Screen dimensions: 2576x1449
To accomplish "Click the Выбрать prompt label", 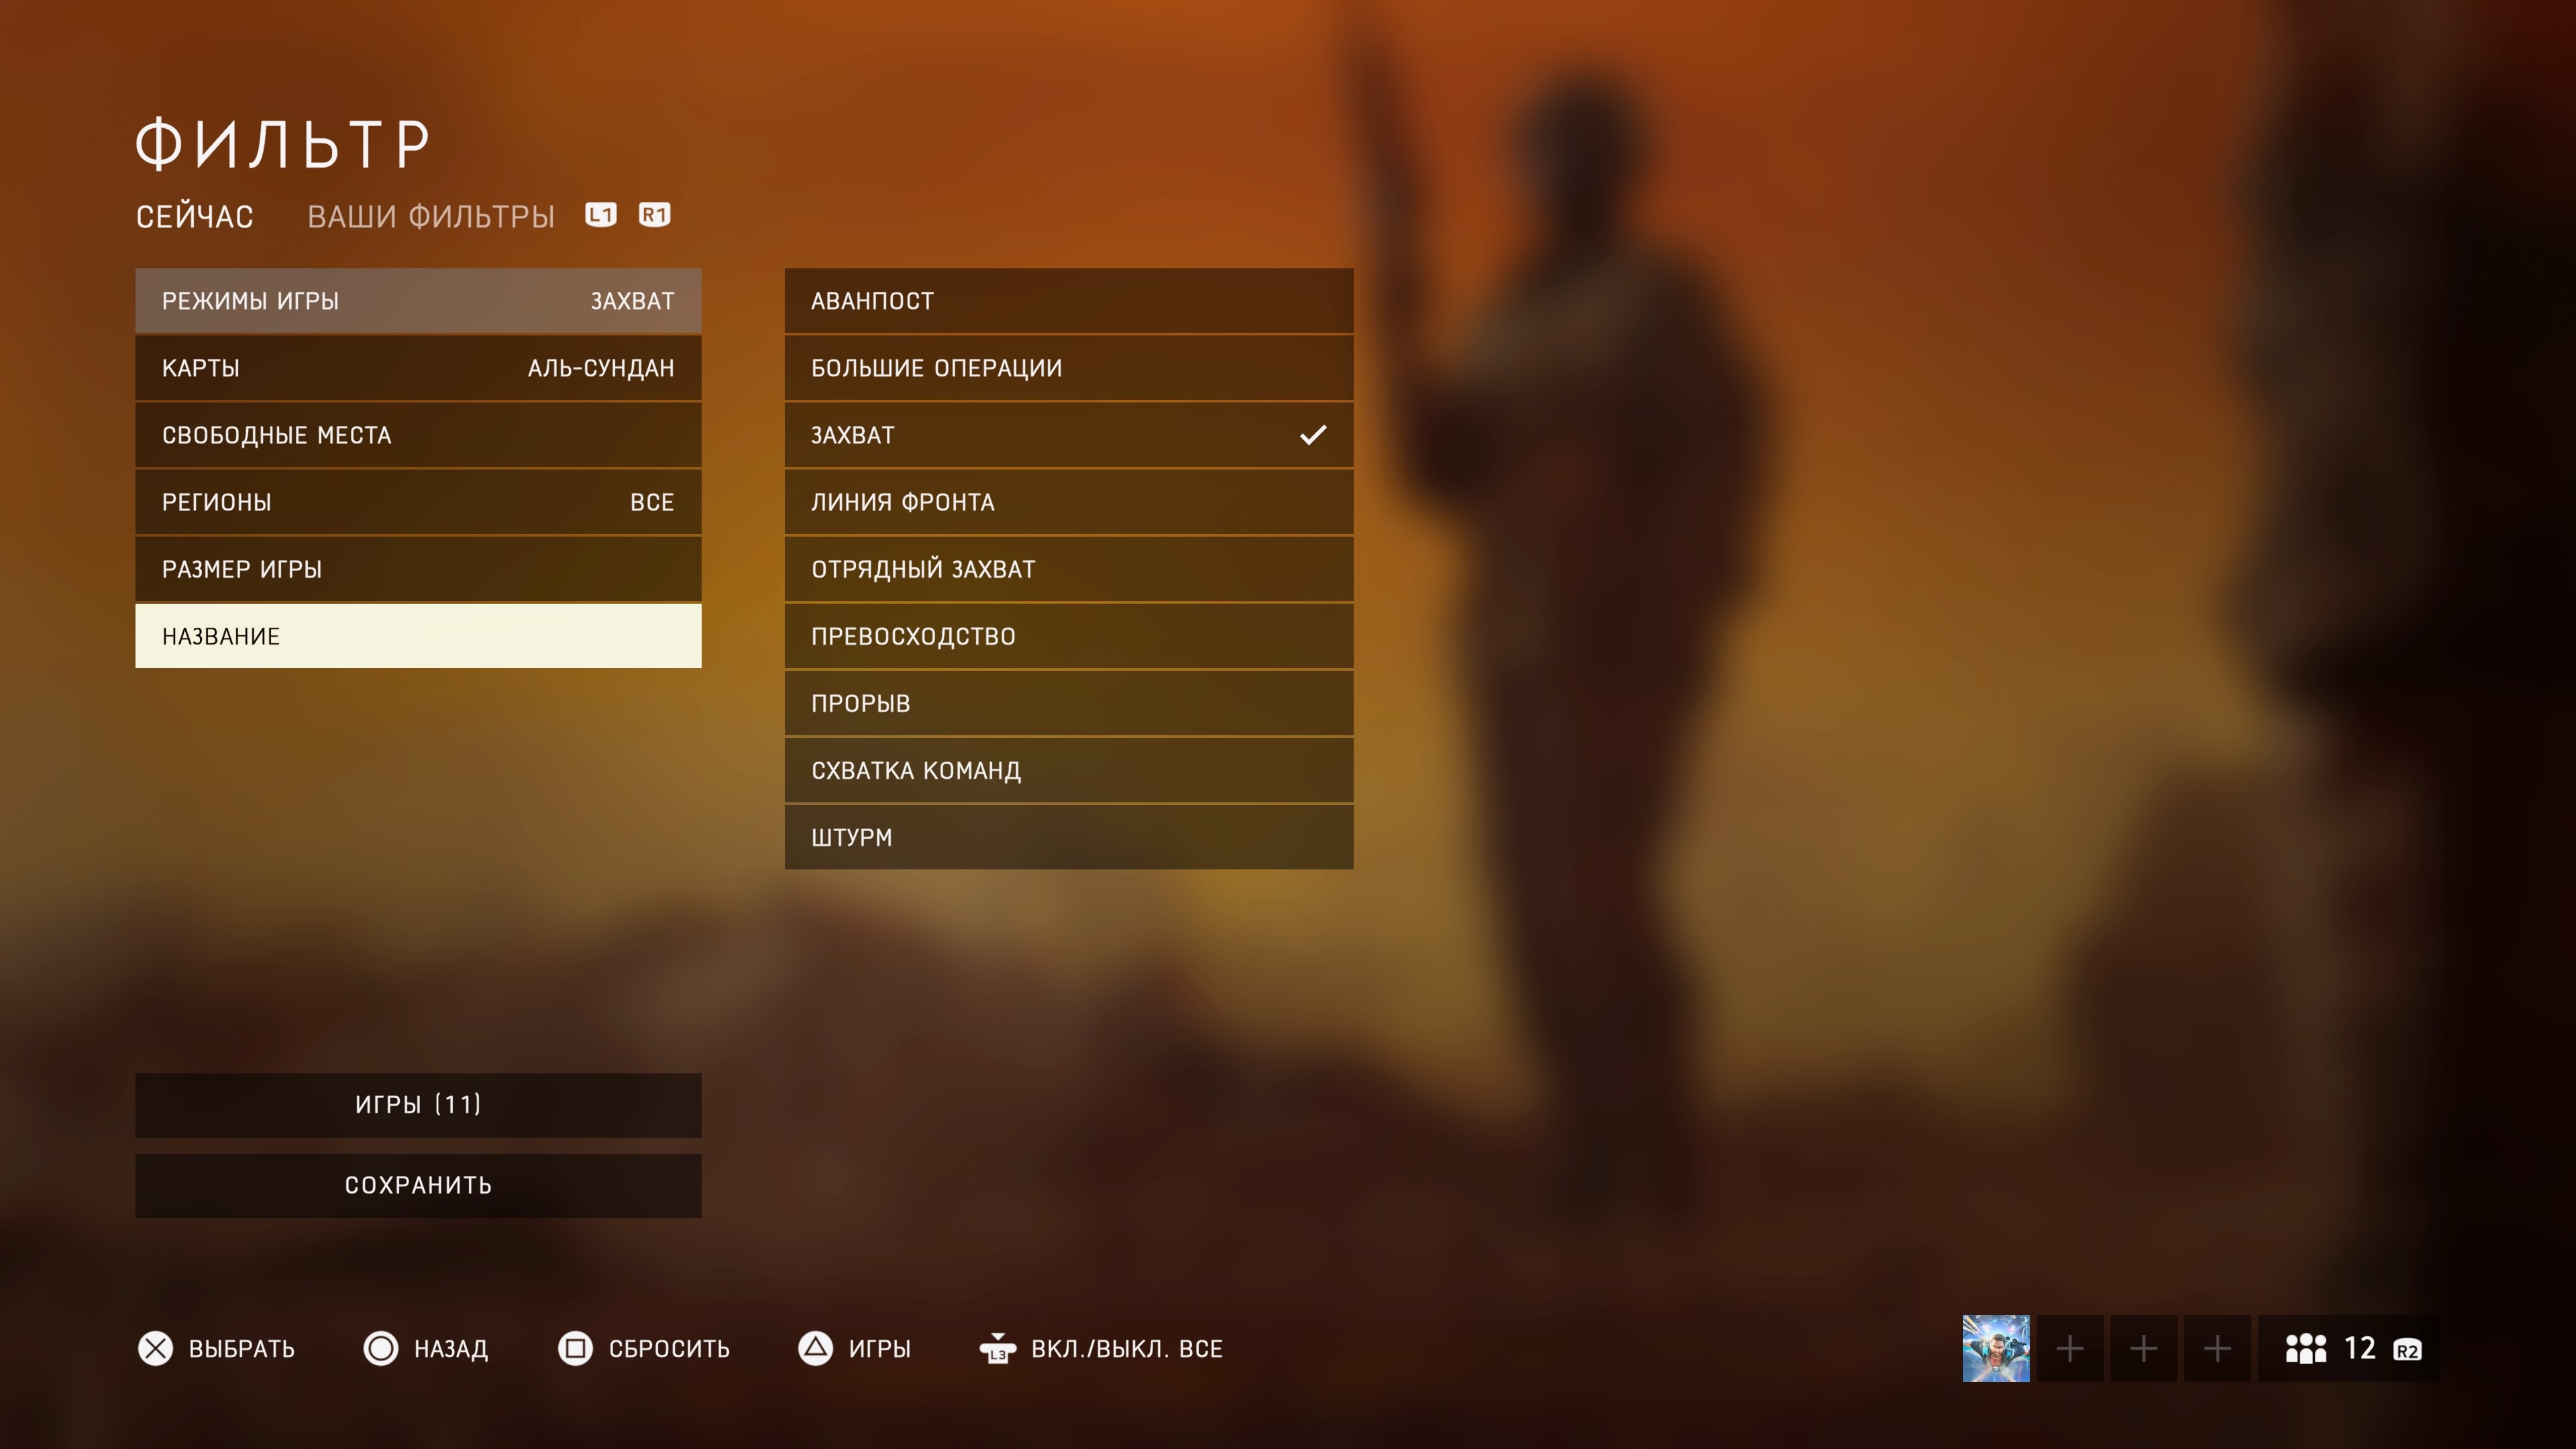I will [242, 1349].
